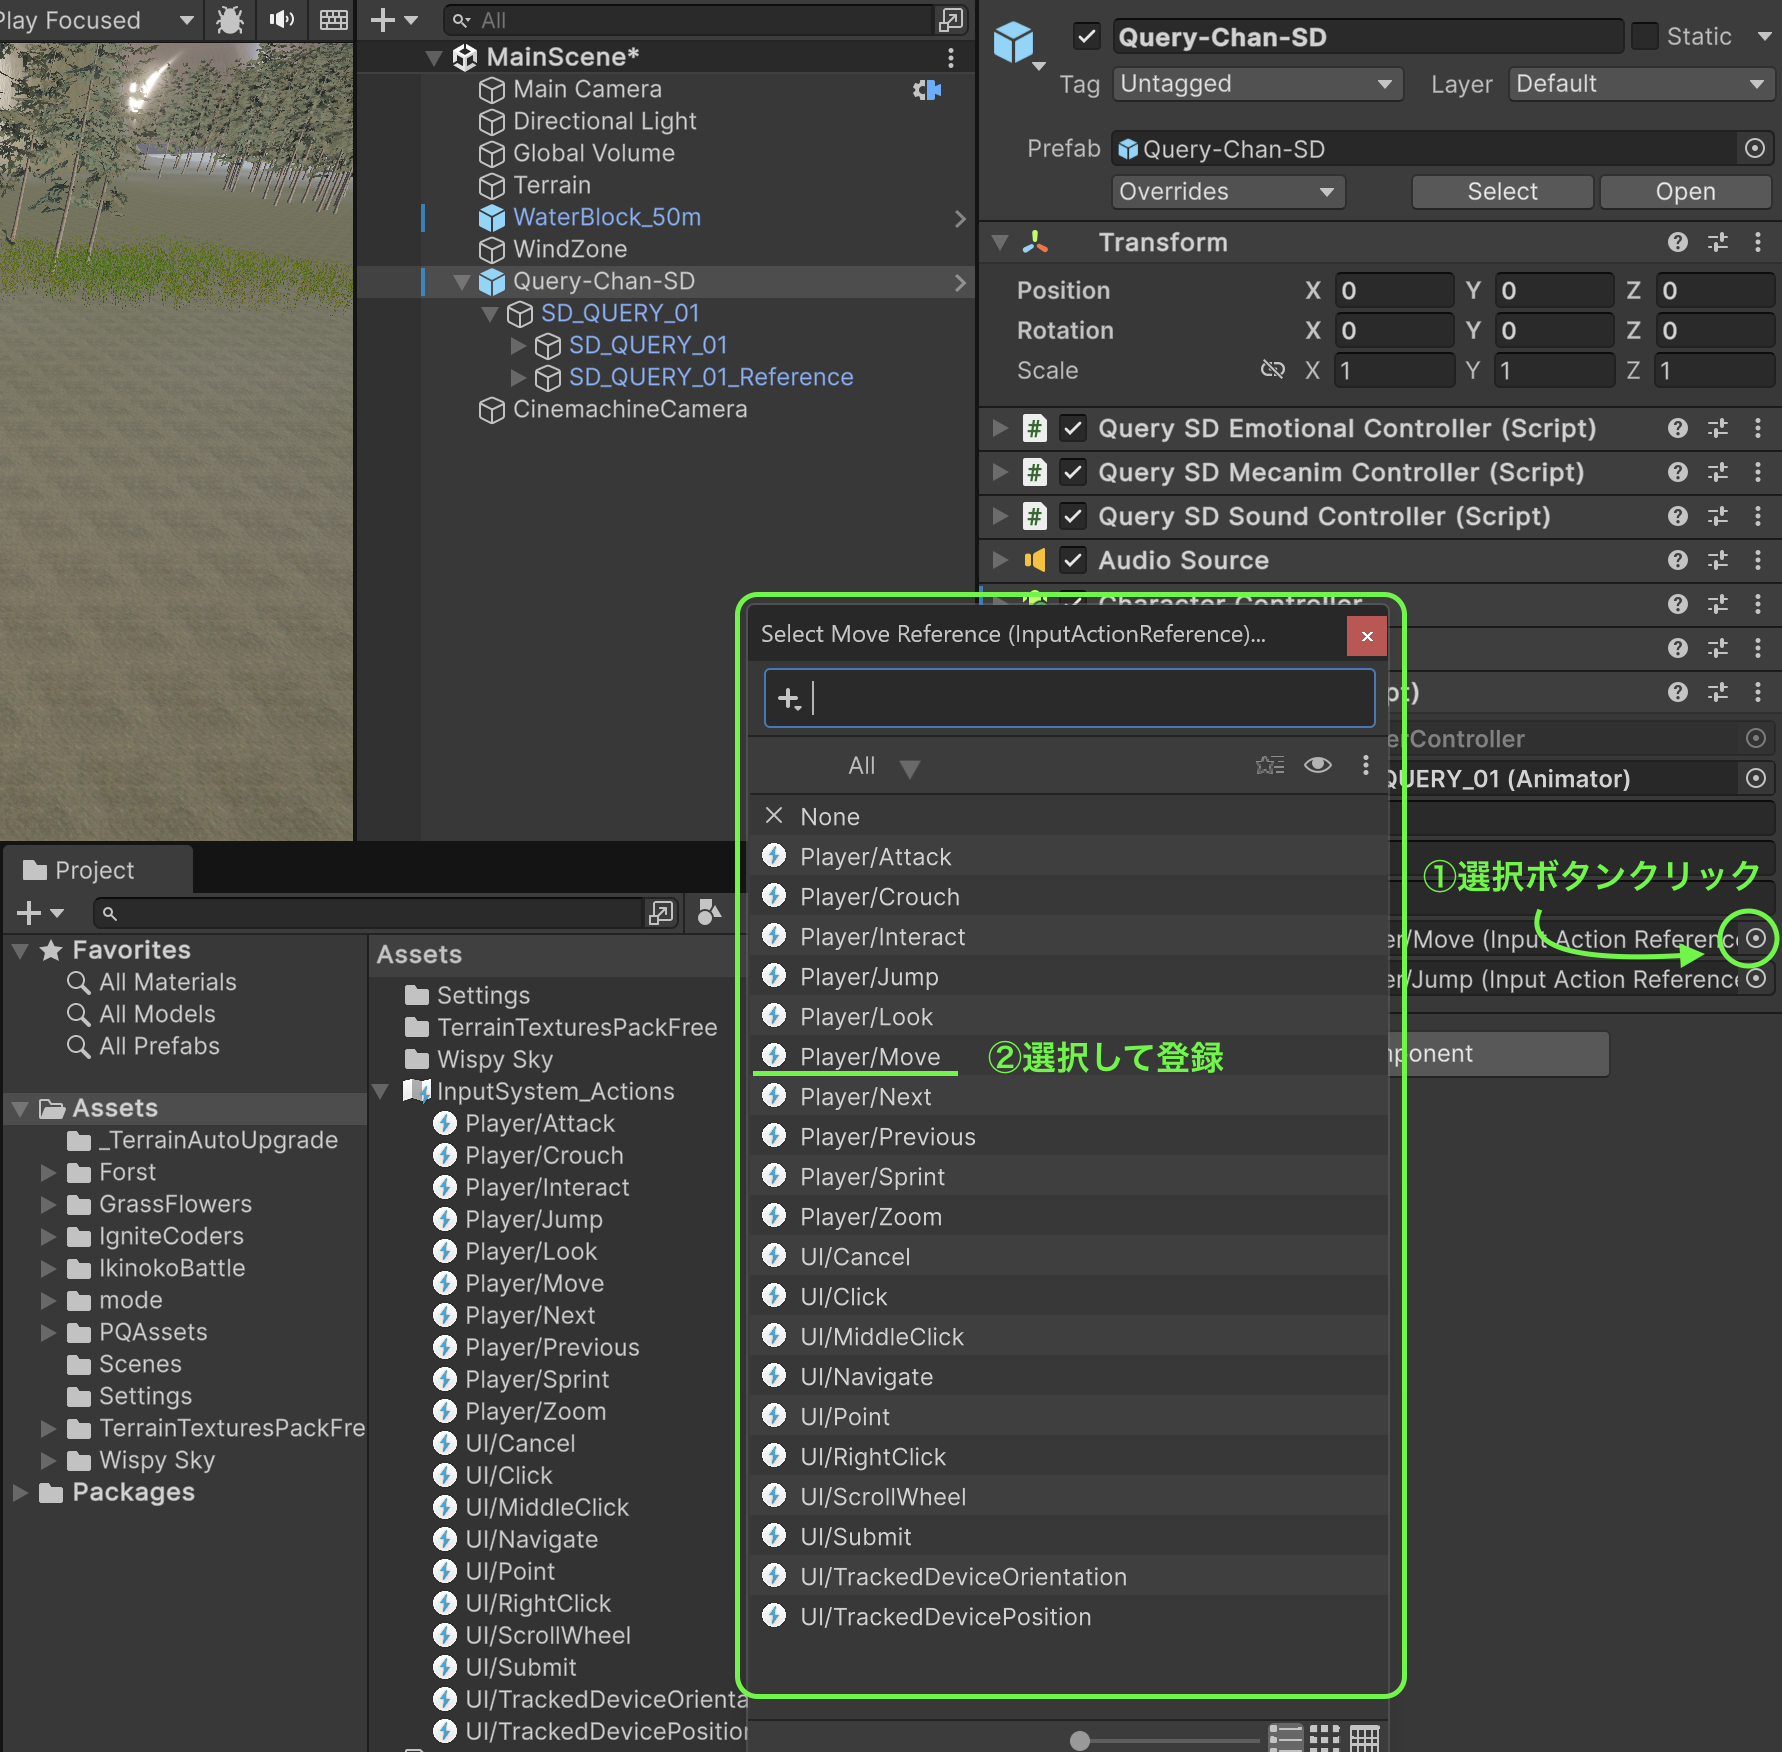
Task: Toggle Query-Chan-SD active checkbox
Action: [x=1086, y=37]
